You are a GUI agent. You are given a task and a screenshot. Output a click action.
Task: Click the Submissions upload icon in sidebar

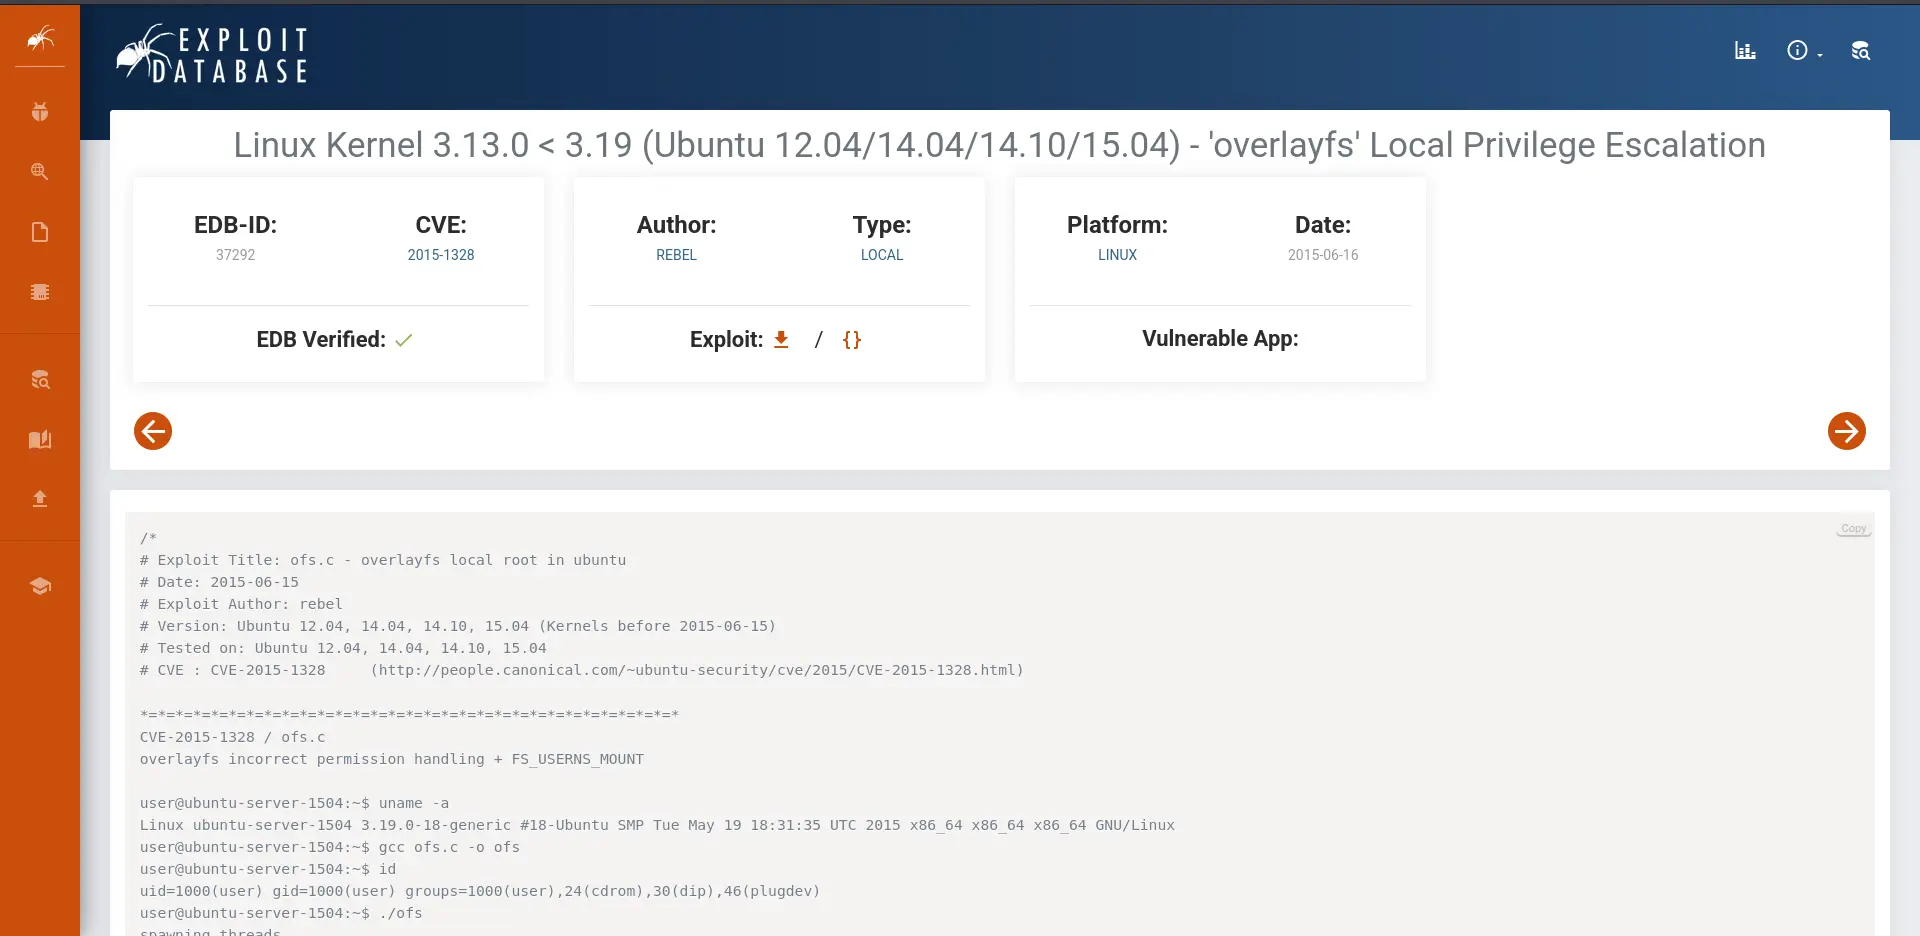pos(40,499)
